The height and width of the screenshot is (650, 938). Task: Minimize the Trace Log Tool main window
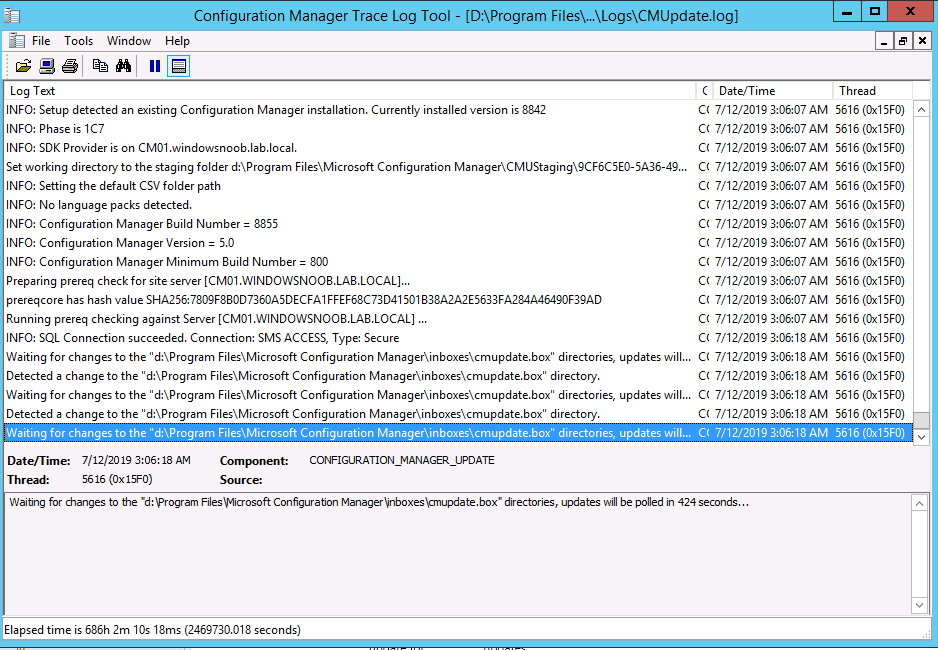click(846, 11)
